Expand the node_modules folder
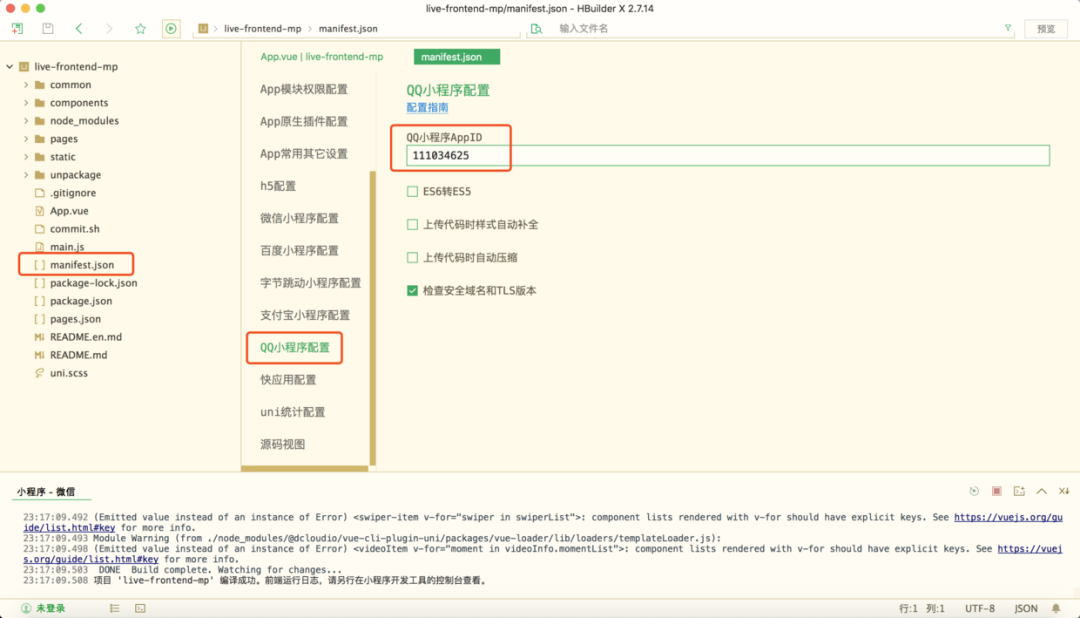Image resolution: width=1080 pixels, height=618 pixels. point(26,121)
